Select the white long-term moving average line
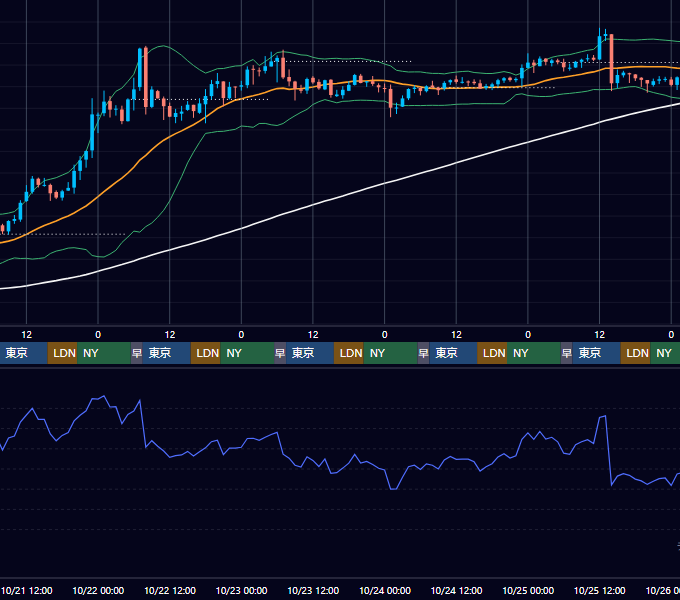 pos(312,205)
